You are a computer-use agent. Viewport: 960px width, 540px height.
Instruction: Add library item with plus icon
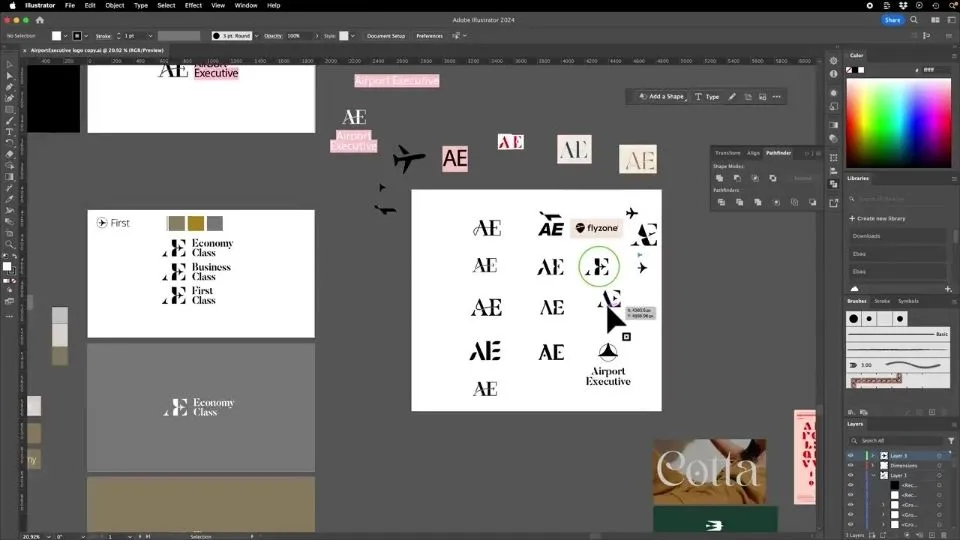(948, 288)
